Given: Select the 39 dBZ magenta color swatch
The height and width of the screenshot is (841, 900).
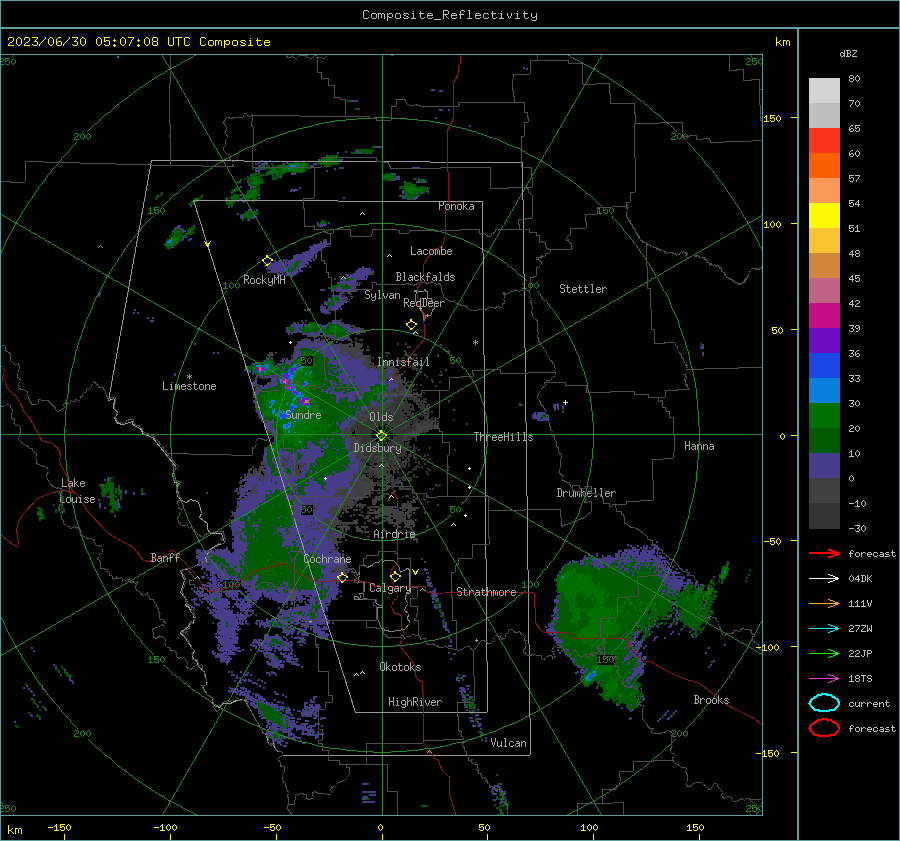Looking at the screenshot, I should (x=824, y=315).
